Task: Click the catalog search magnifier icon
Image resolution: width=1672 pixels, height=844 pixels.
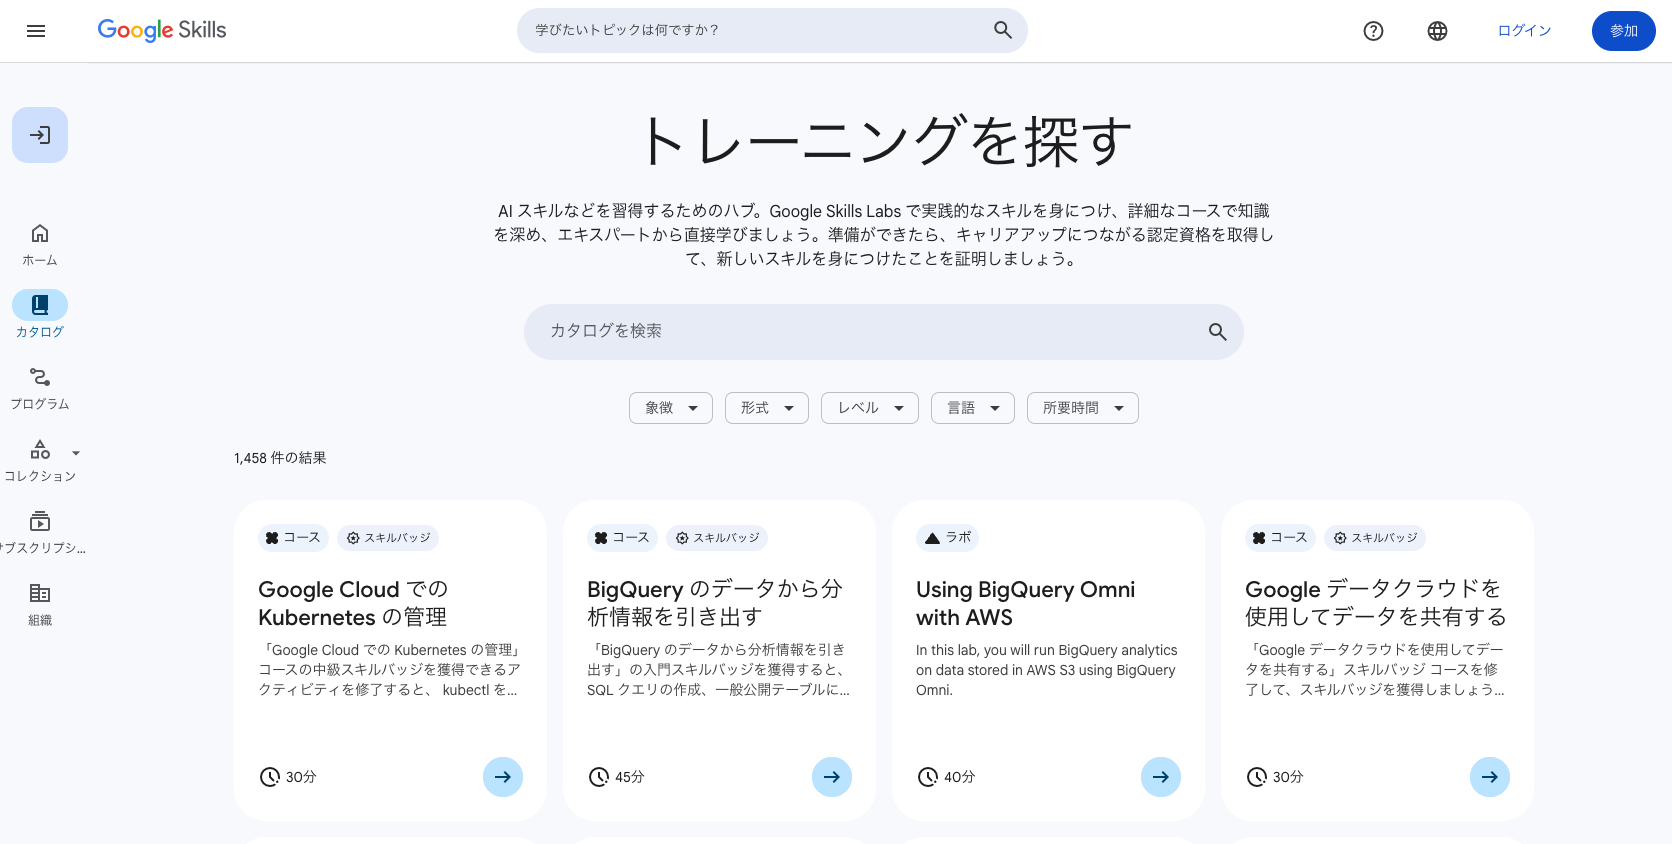Action: pyautogui.click(x=1217, y=332)
